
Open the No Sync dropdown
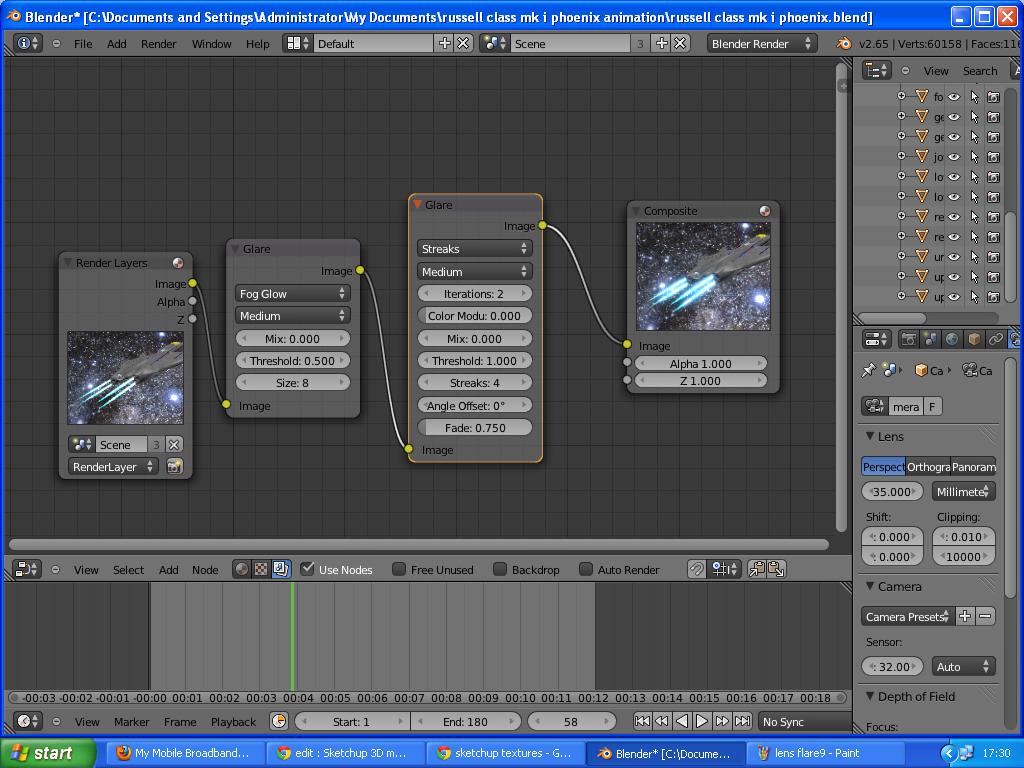pos(805,722)
